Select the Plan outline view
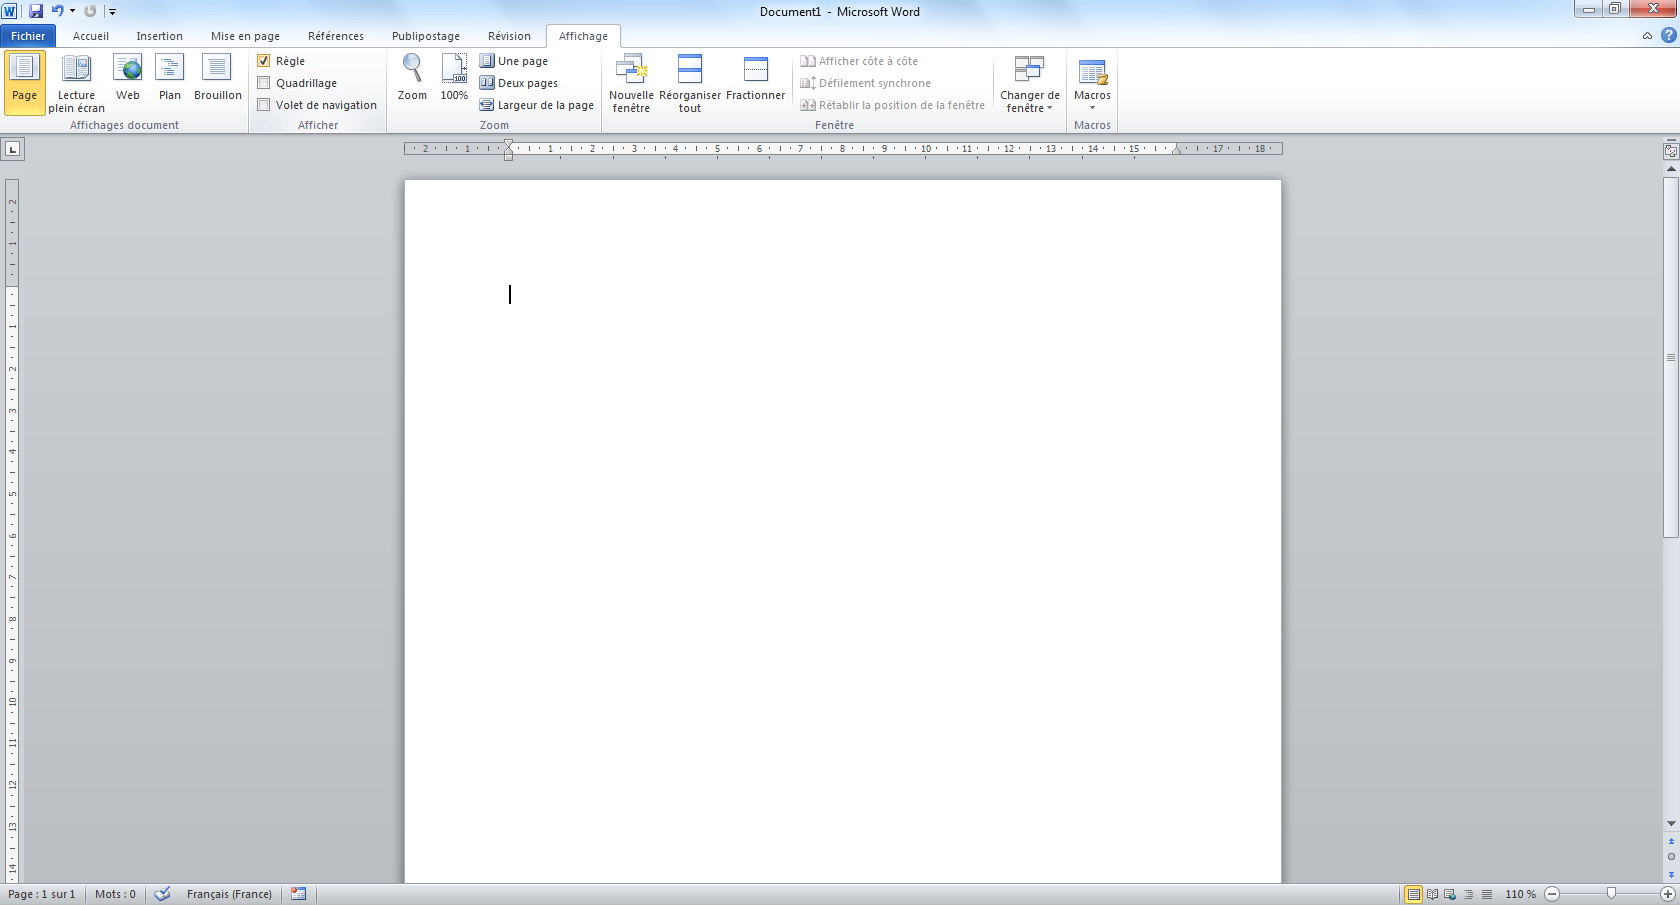This screenshot has width=1680, height=905. click(170, 78)
